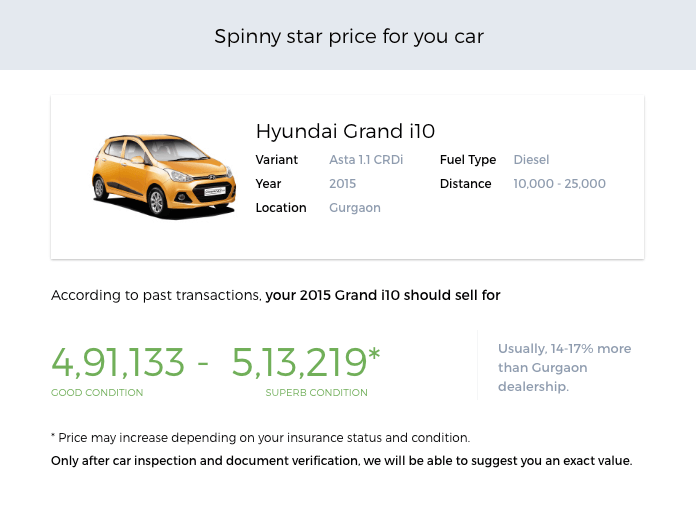Click the orange Hyundai car image
Image resolution: width=696 pixels, height=505 pixels.
tap(164, 176)
